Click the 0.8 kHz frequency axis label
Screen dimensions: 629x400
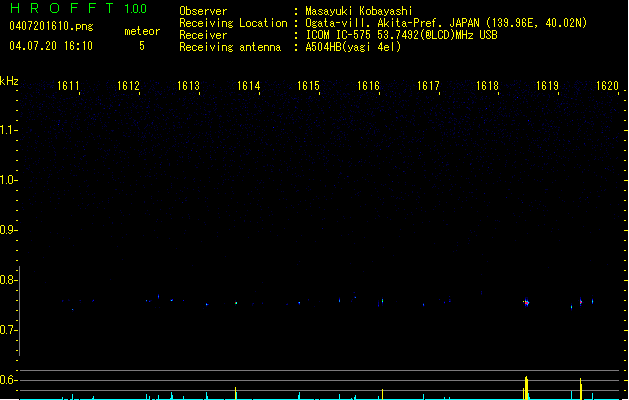tap(8, 280)
